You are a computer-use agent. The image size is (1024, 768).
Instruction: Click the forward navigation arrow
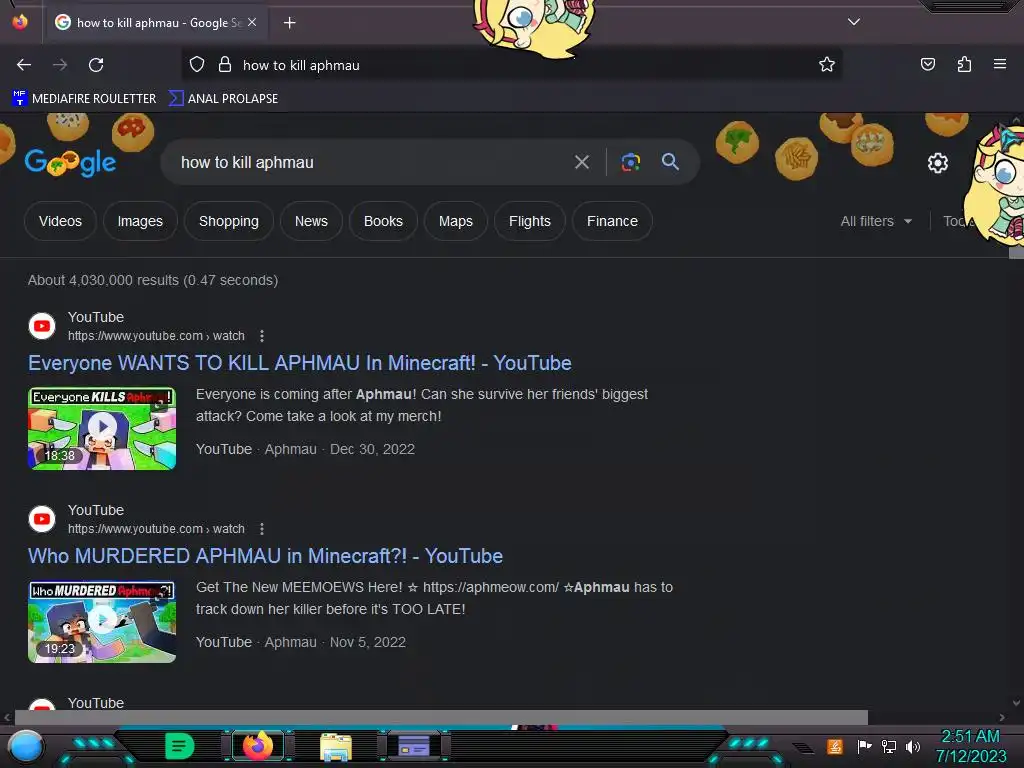pyautogui.click(x=60, y=65)
